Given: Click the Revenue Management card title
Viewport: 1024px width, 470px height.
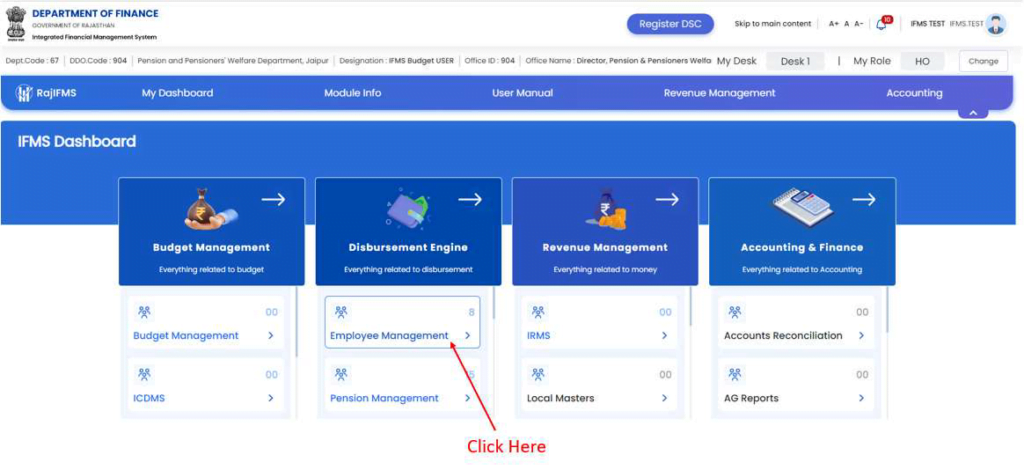Looking at the screenshot, I should (605, 248).
